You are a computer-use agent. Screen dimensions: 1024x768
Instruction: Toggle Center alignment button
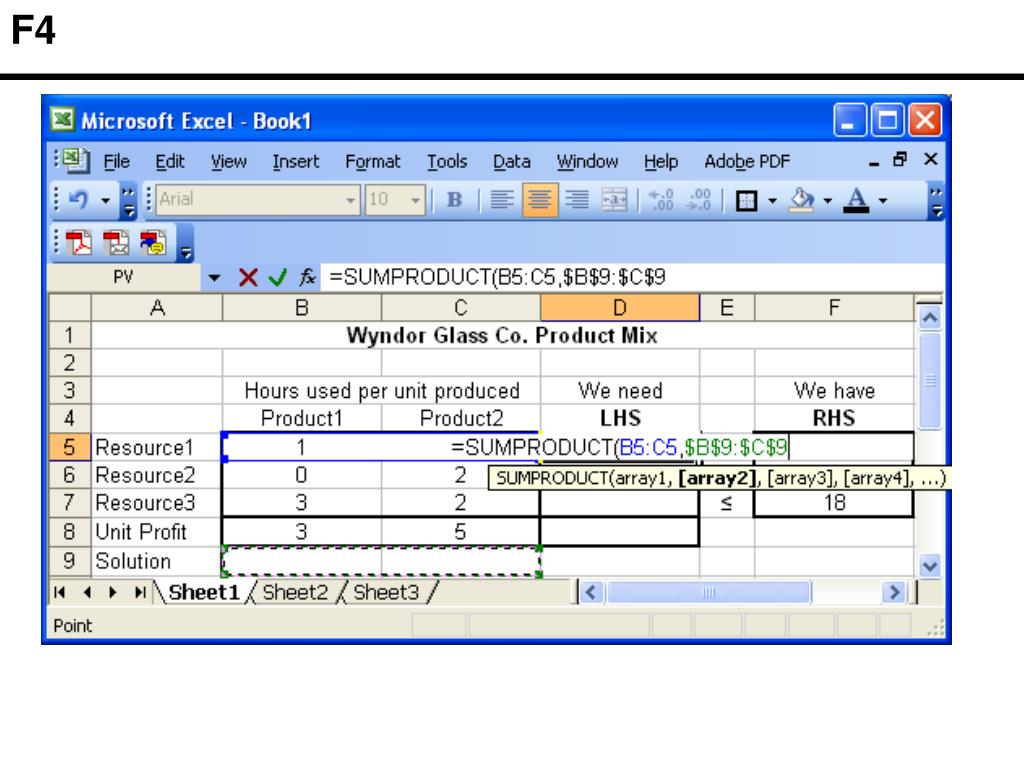pos(539,200)
